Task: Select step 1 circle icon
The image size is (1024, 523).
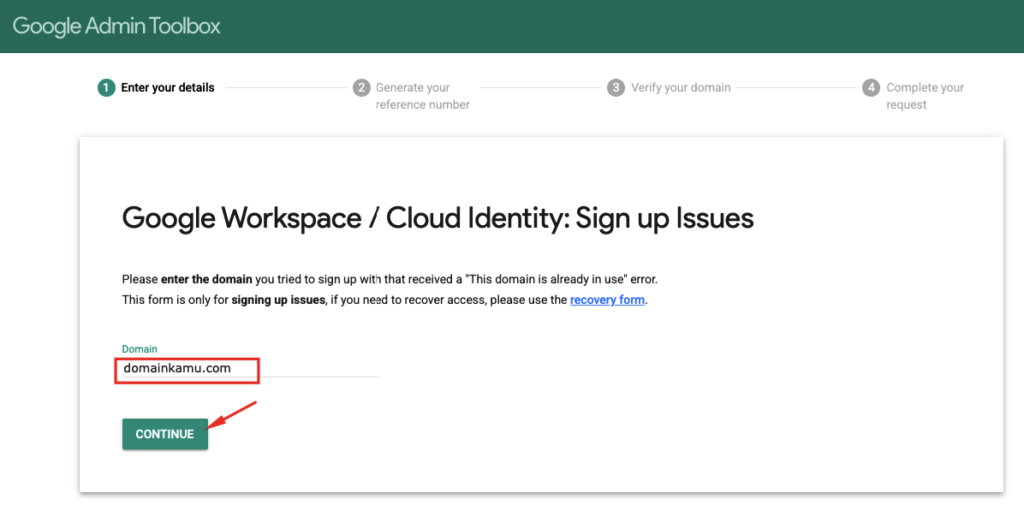Action: pos(106,87)
